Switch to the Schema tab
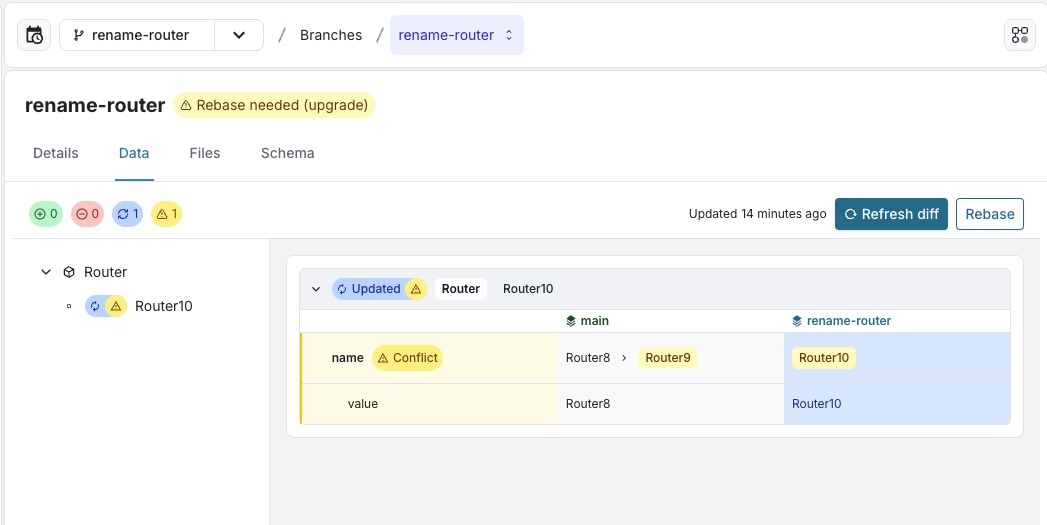The height and width of the screenshot is (525, 1047). [x=287, y=153]
